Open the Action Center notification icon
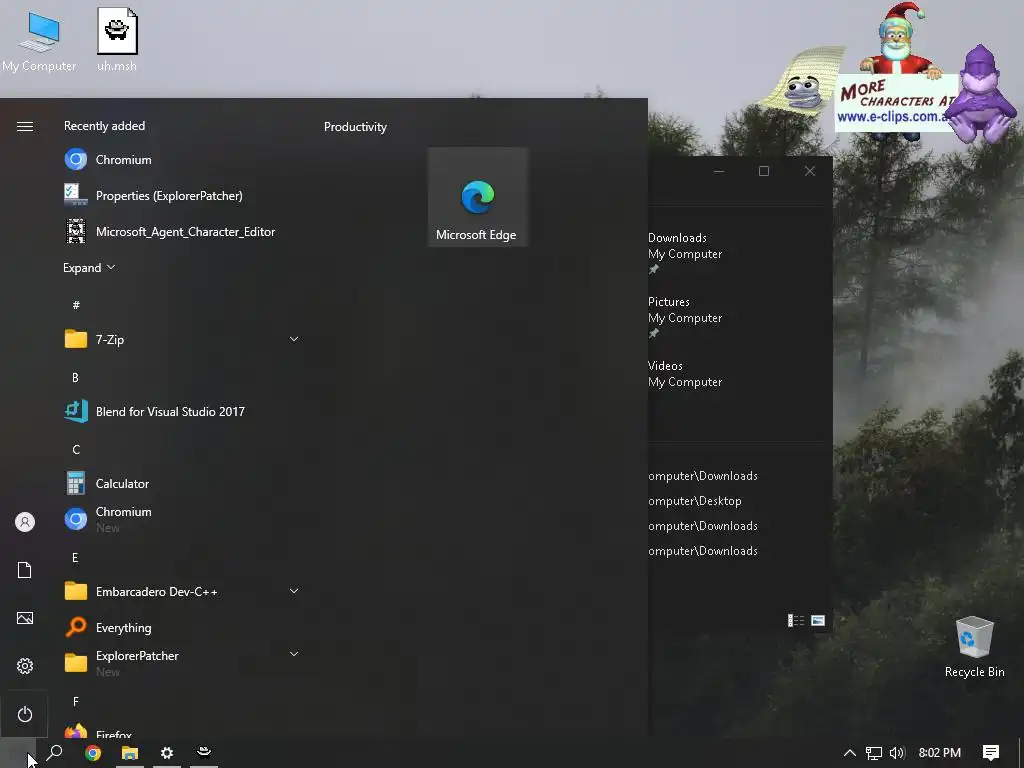This screenshot has width=1024, height=768. click(x=991, y=753)
